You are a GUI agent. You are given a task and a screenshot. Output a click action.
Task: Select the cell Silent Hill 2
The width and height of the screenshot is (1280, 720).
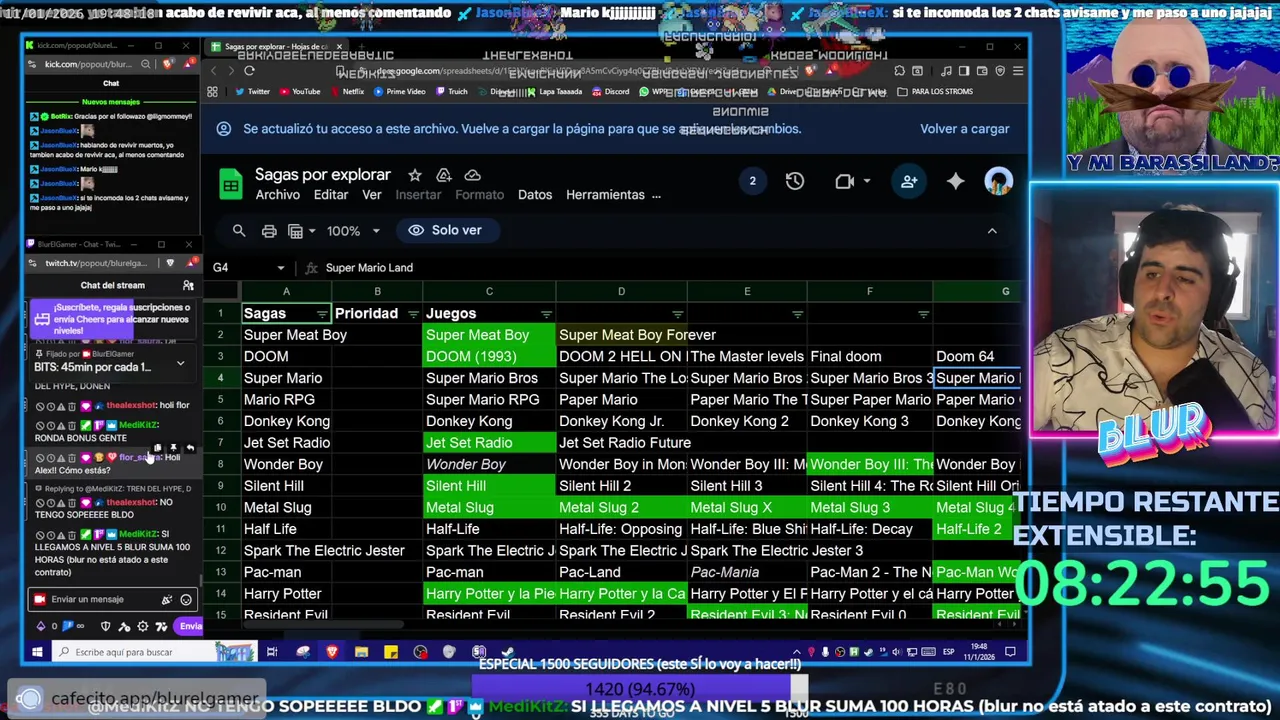pyautogui.click(x=621, y=486)
